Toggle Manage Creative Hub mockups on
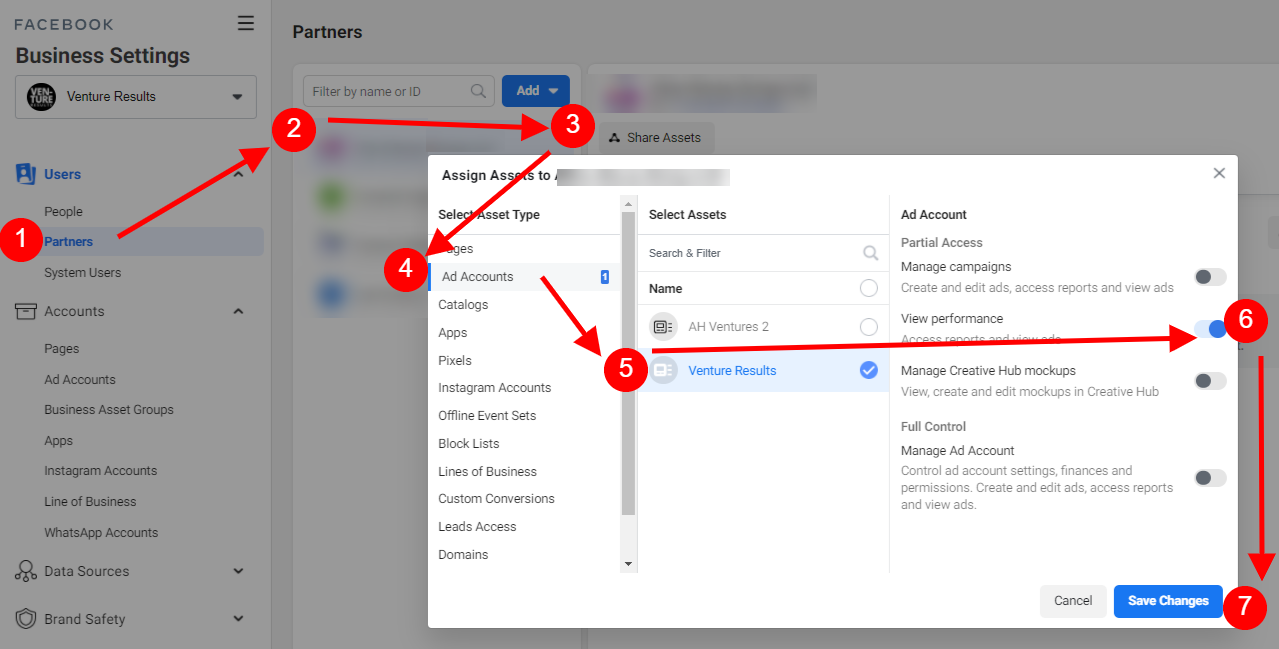Screen dimensions: 1279x649 [1210, 381]
